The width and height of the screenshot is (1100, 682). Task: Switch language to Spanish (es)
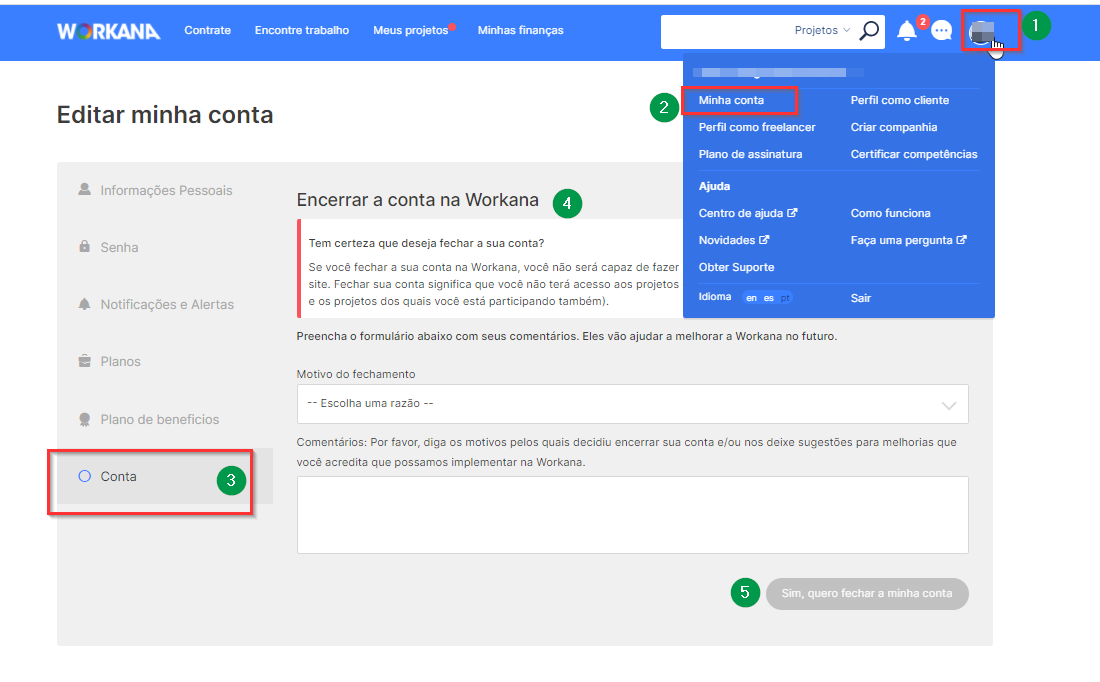(769, 298)
